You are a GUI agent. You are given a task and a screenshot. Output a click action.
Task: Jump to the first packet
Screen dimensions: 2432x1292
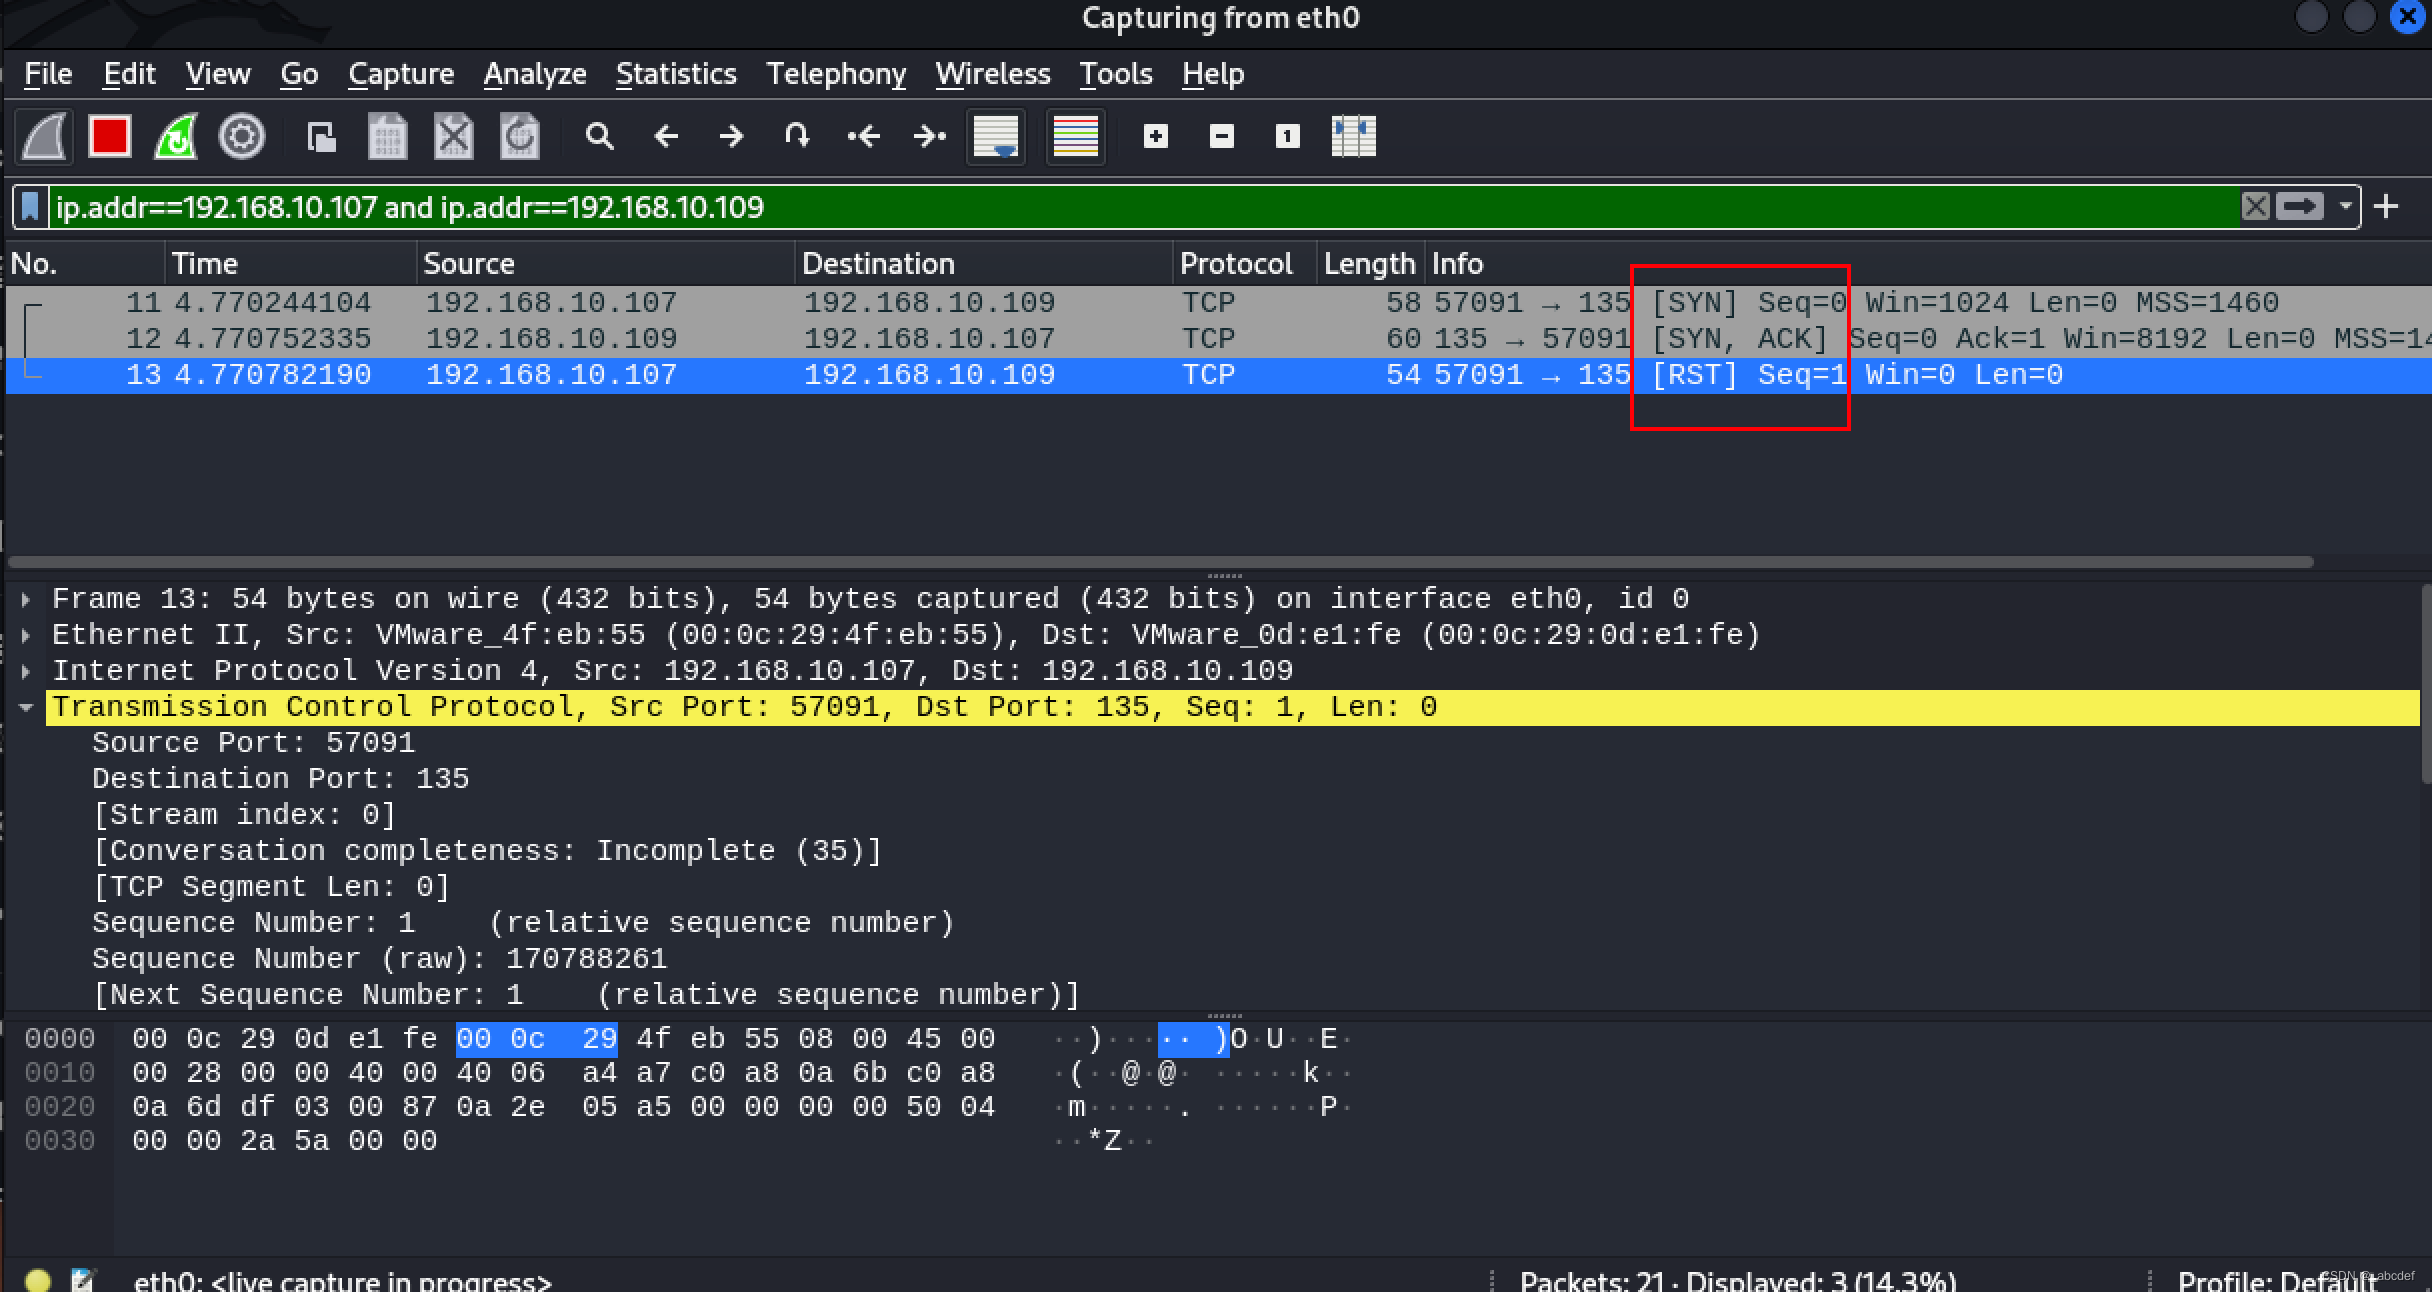pos(863,136)
